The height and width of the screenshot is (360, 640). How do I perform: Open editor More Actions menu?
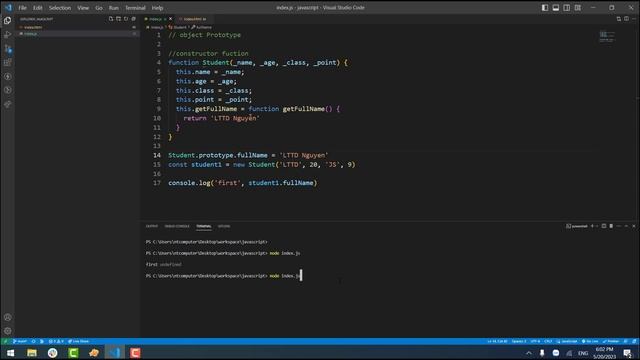pos(633,19)
